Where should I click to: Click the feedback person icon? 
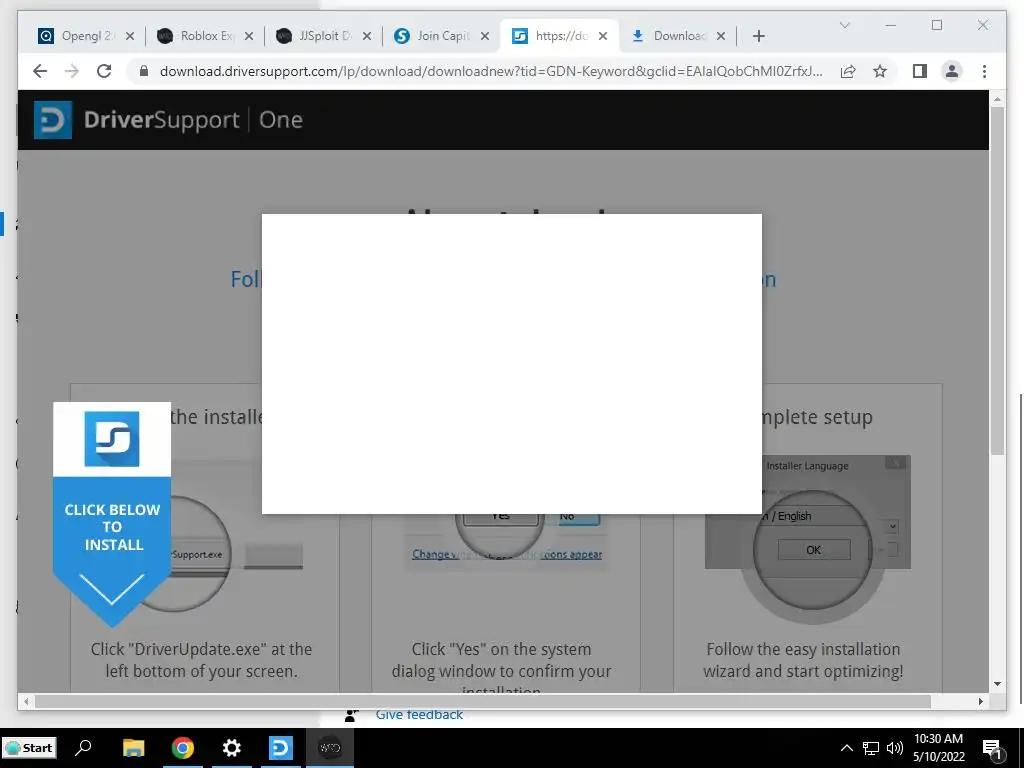coord(351,716)
